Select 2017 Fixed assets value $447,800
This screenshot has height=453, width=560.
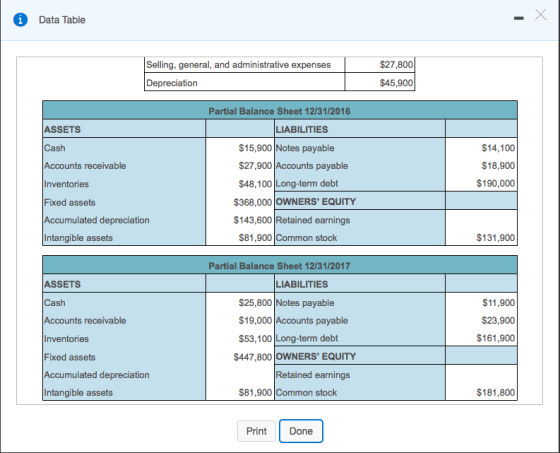pyautogui.click(x=252, y=357)
